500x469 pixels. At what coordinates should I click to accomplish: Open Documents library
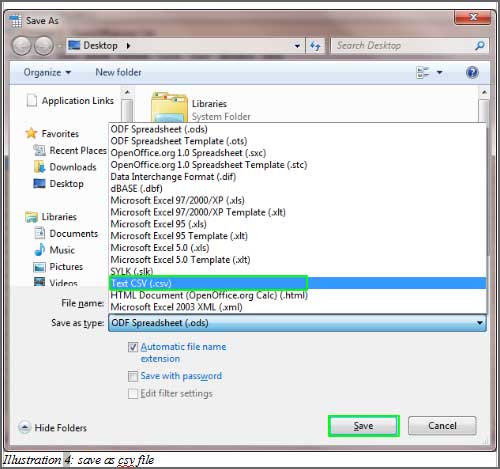click(x=74, y=234)
